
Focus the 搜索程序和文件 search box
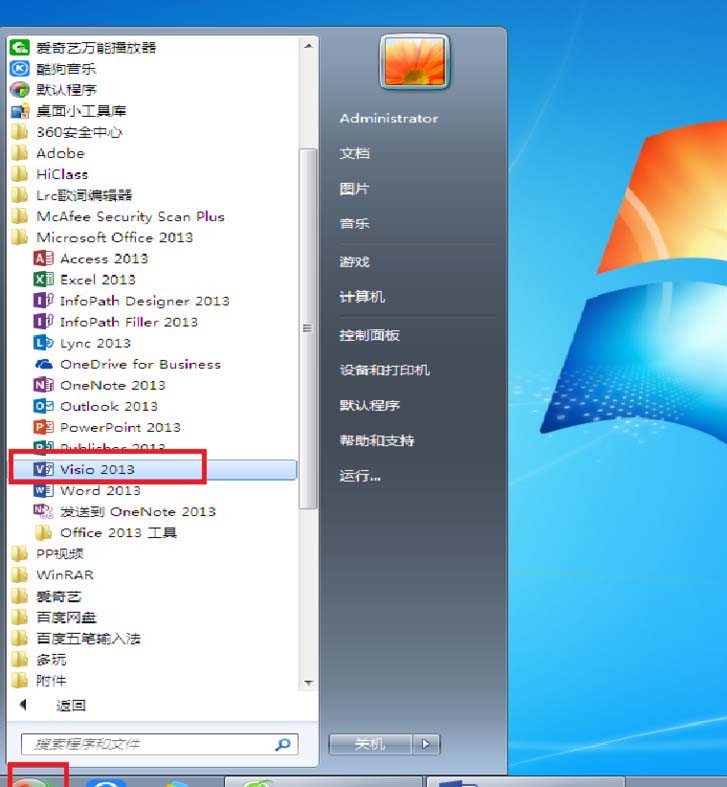coord(160,744)
